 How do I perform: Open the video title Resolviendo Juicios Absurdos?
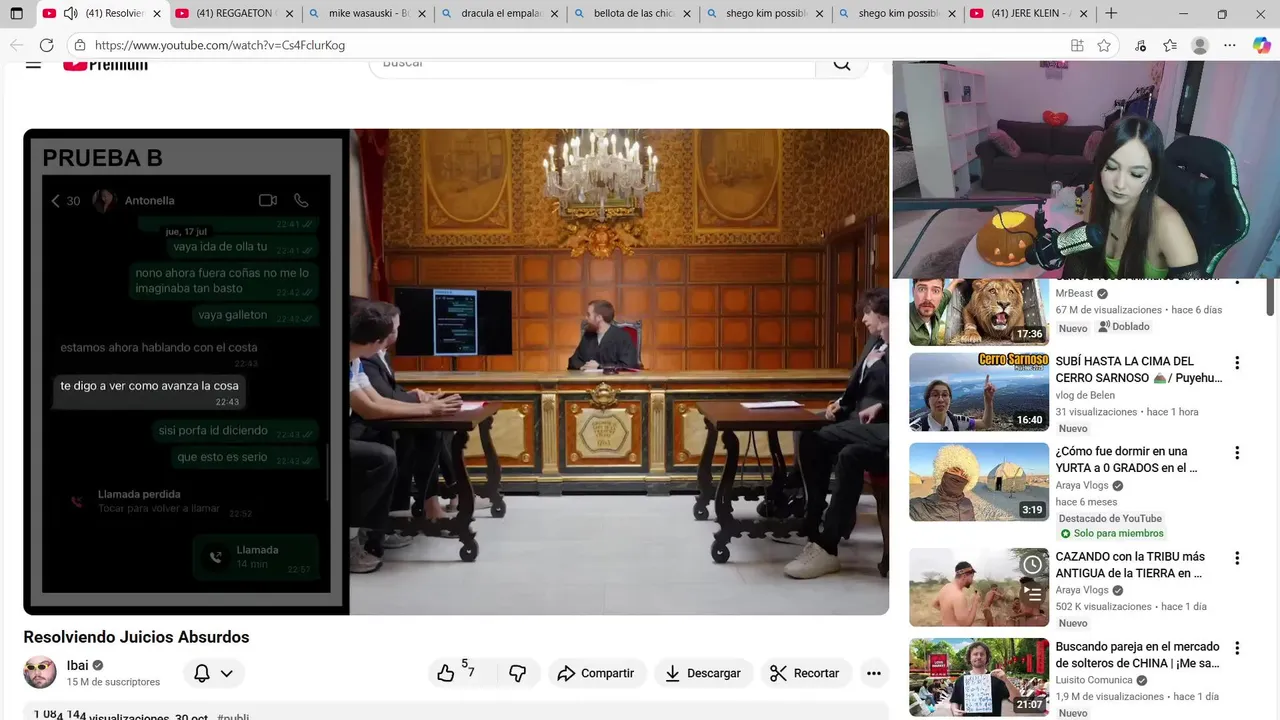pos(136,637)
